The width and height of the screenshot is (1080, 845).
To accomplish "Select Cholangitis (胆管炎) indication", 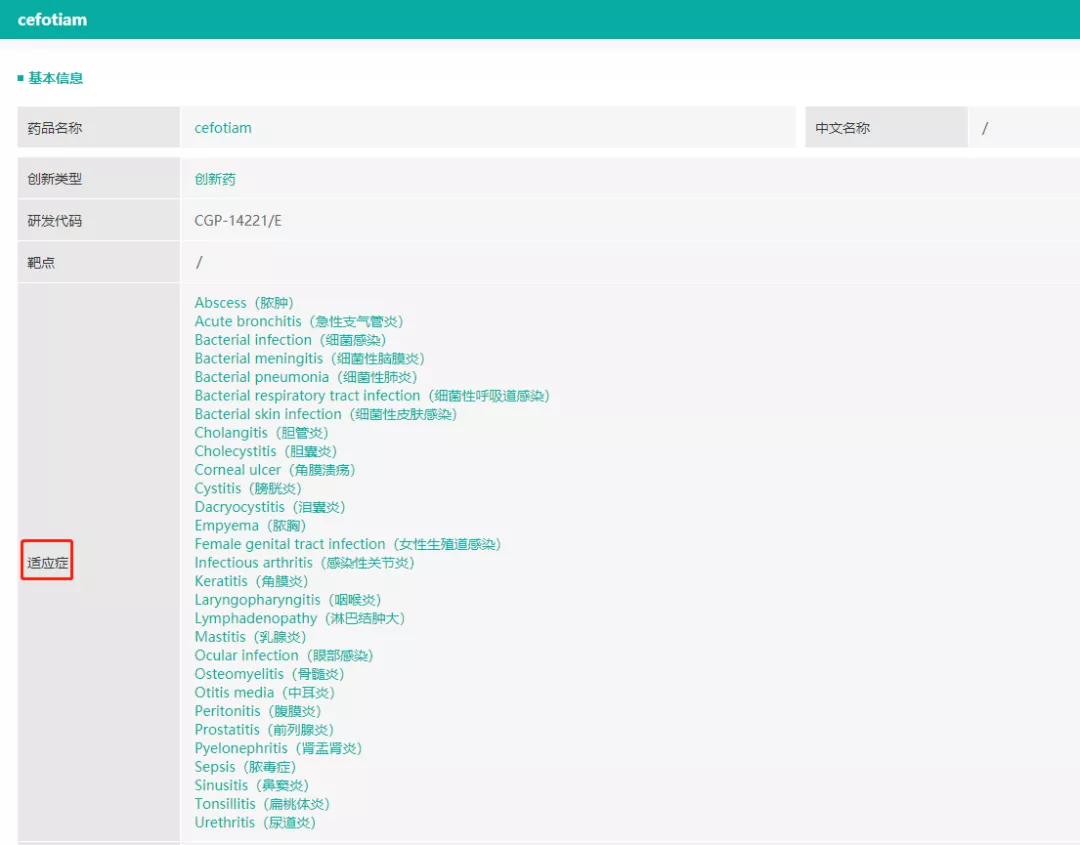I will 262,433.
